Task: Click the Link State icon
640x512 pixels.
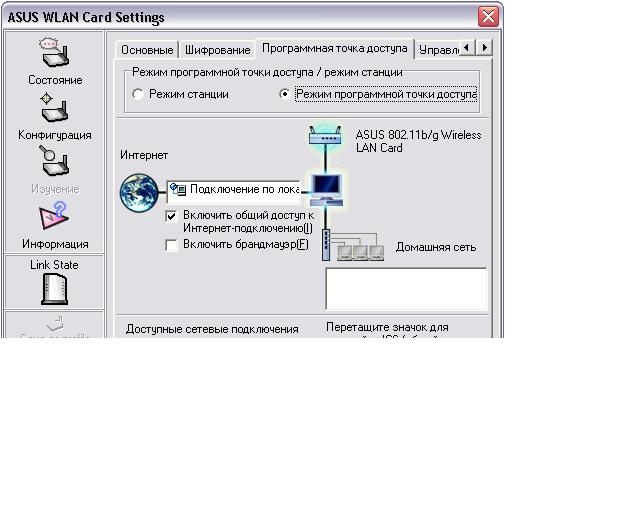Action: (54, 289)
